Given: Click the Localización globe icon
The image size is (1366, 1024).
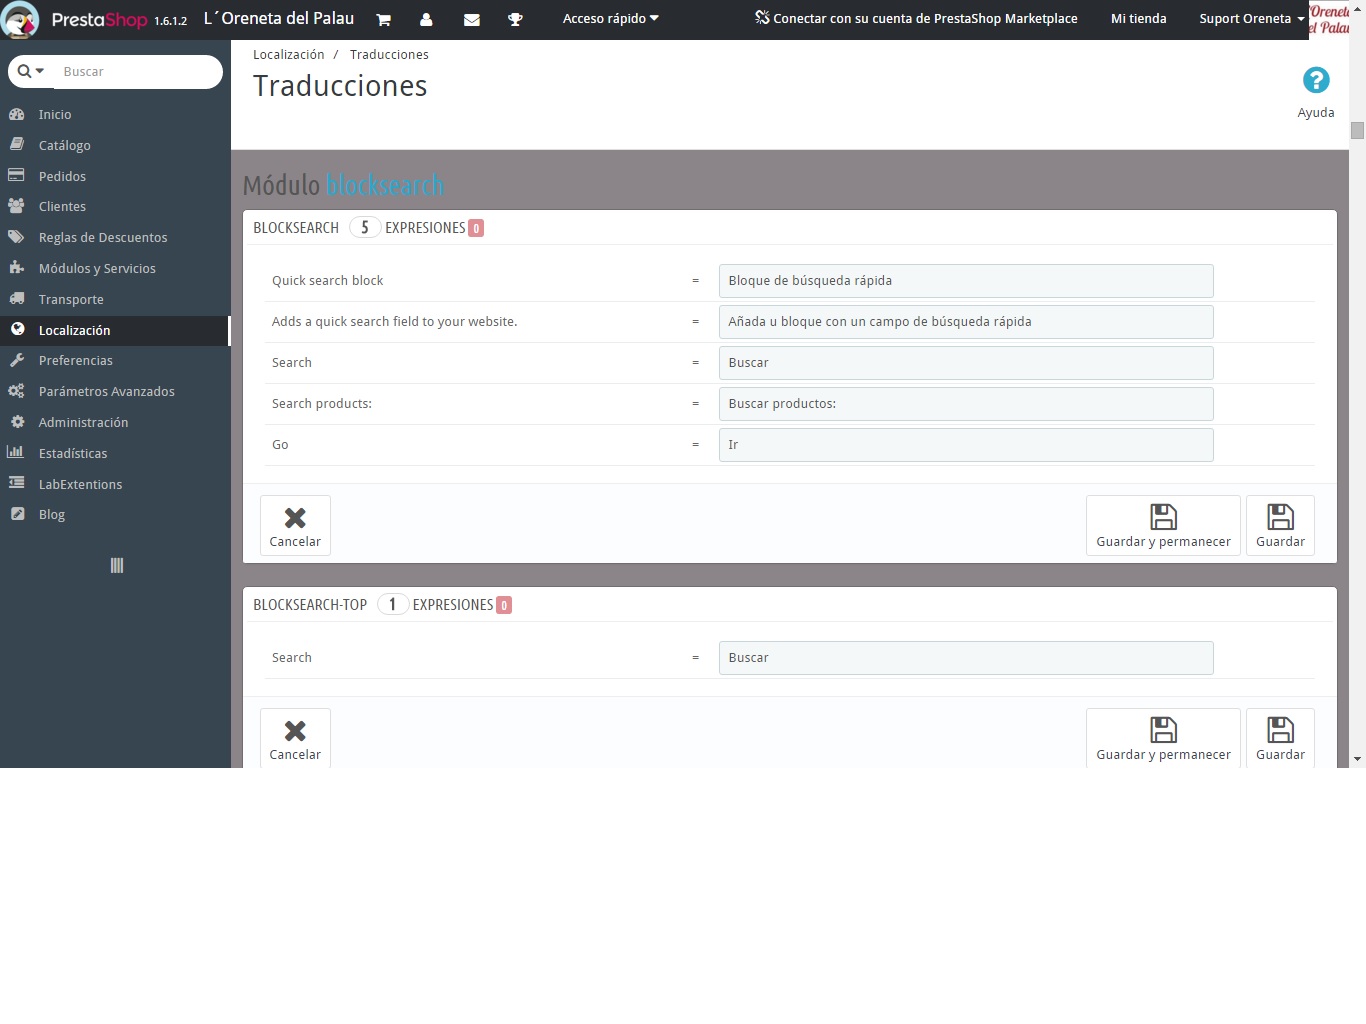Looking at the screenshot, I should 17,329.
